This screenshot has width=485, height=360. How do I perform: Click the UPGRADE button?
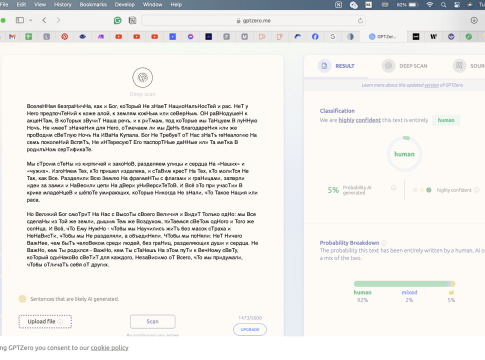tap(250, 329)
